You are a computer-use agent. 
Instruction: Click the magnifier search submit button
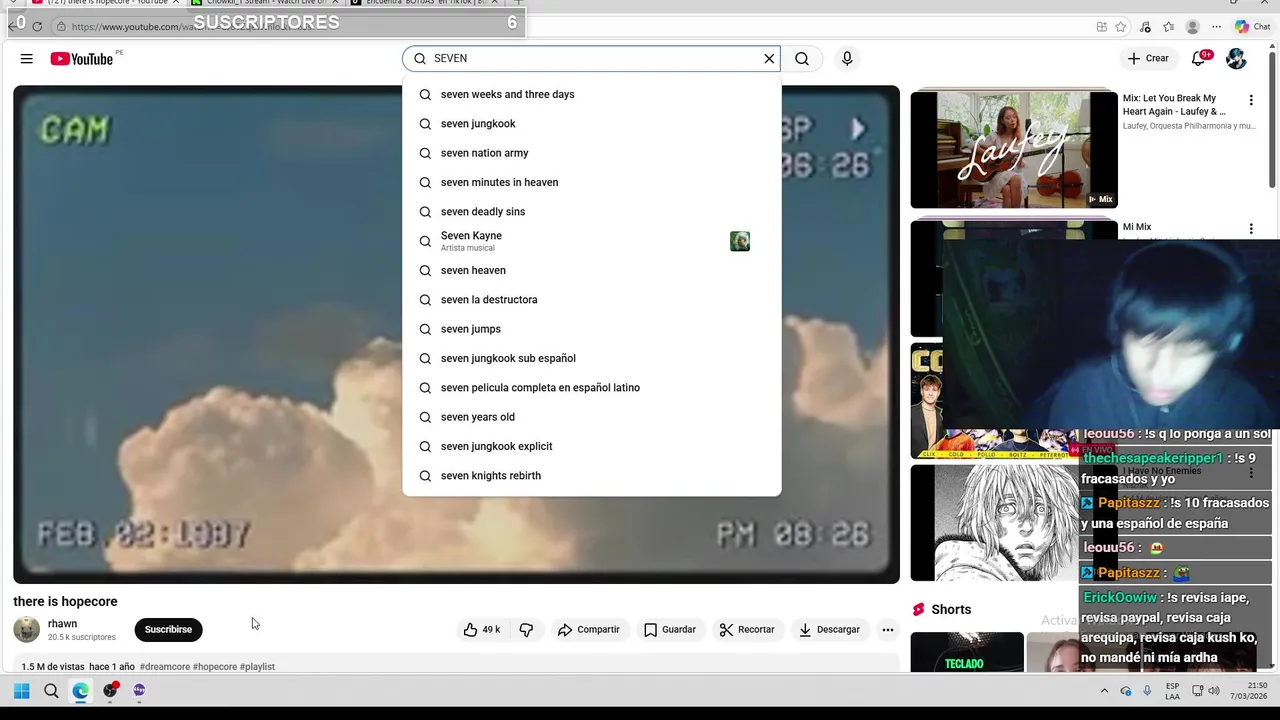[x=802, y=59]
